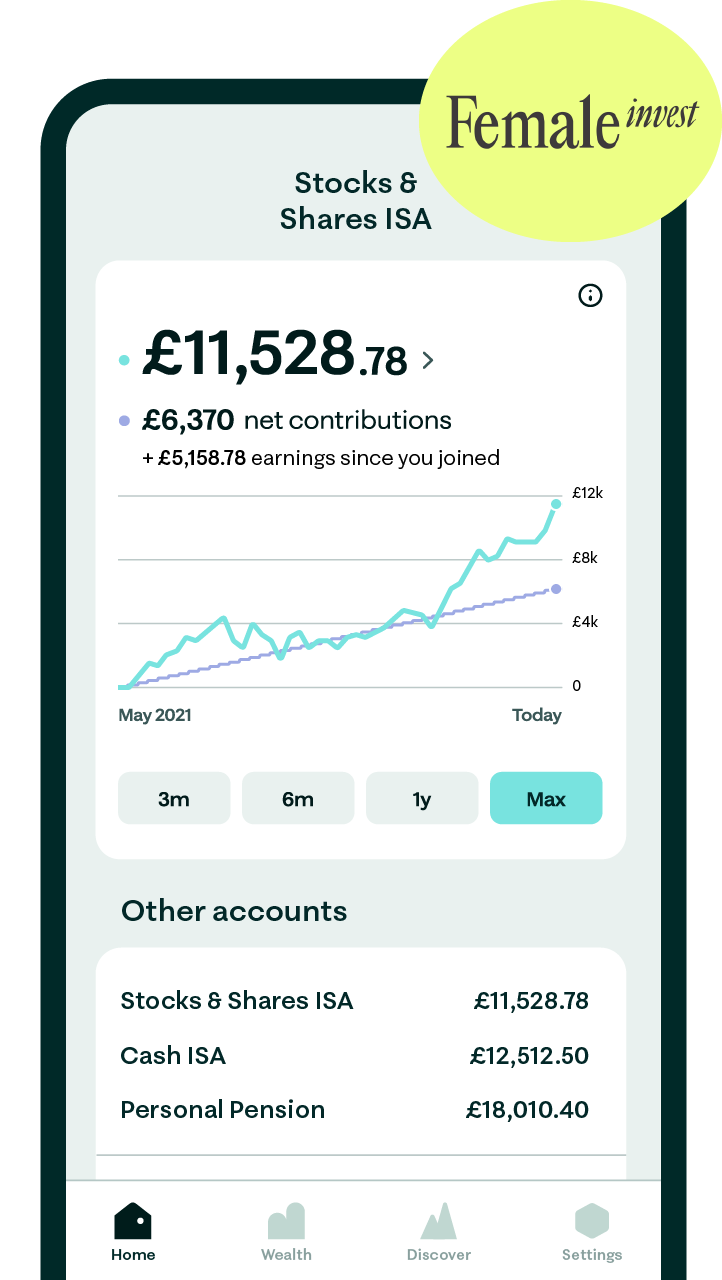Tap the Wealth chart icon
This screenshot has width=722, height=1280.
pos(286,1221)
